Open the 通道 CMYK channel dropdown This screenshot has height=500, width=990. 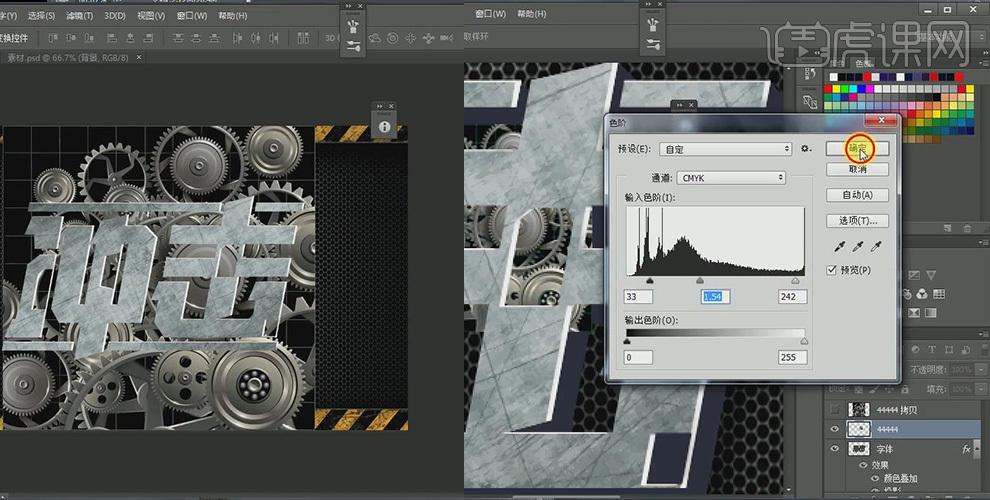point(731,178)
